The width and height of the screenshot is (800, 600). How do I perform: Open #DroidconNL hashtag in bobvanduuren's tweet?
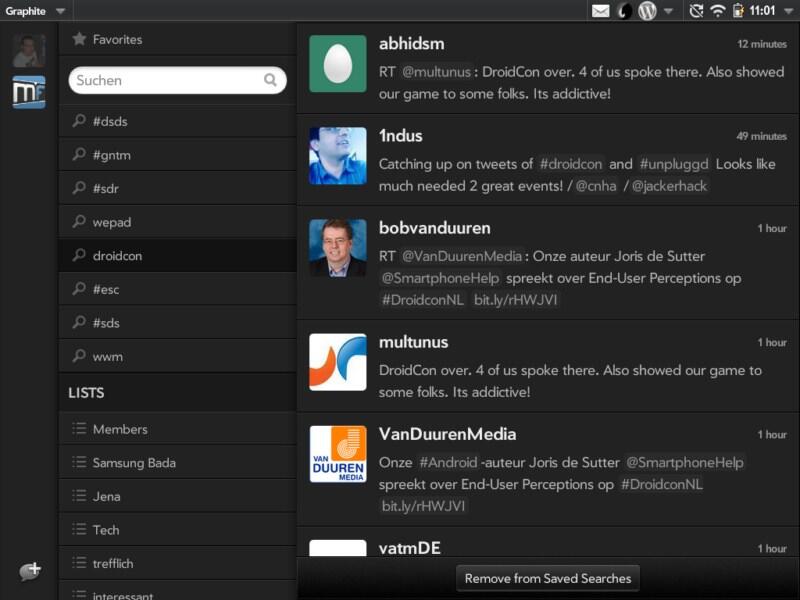[x=423, y=300]
